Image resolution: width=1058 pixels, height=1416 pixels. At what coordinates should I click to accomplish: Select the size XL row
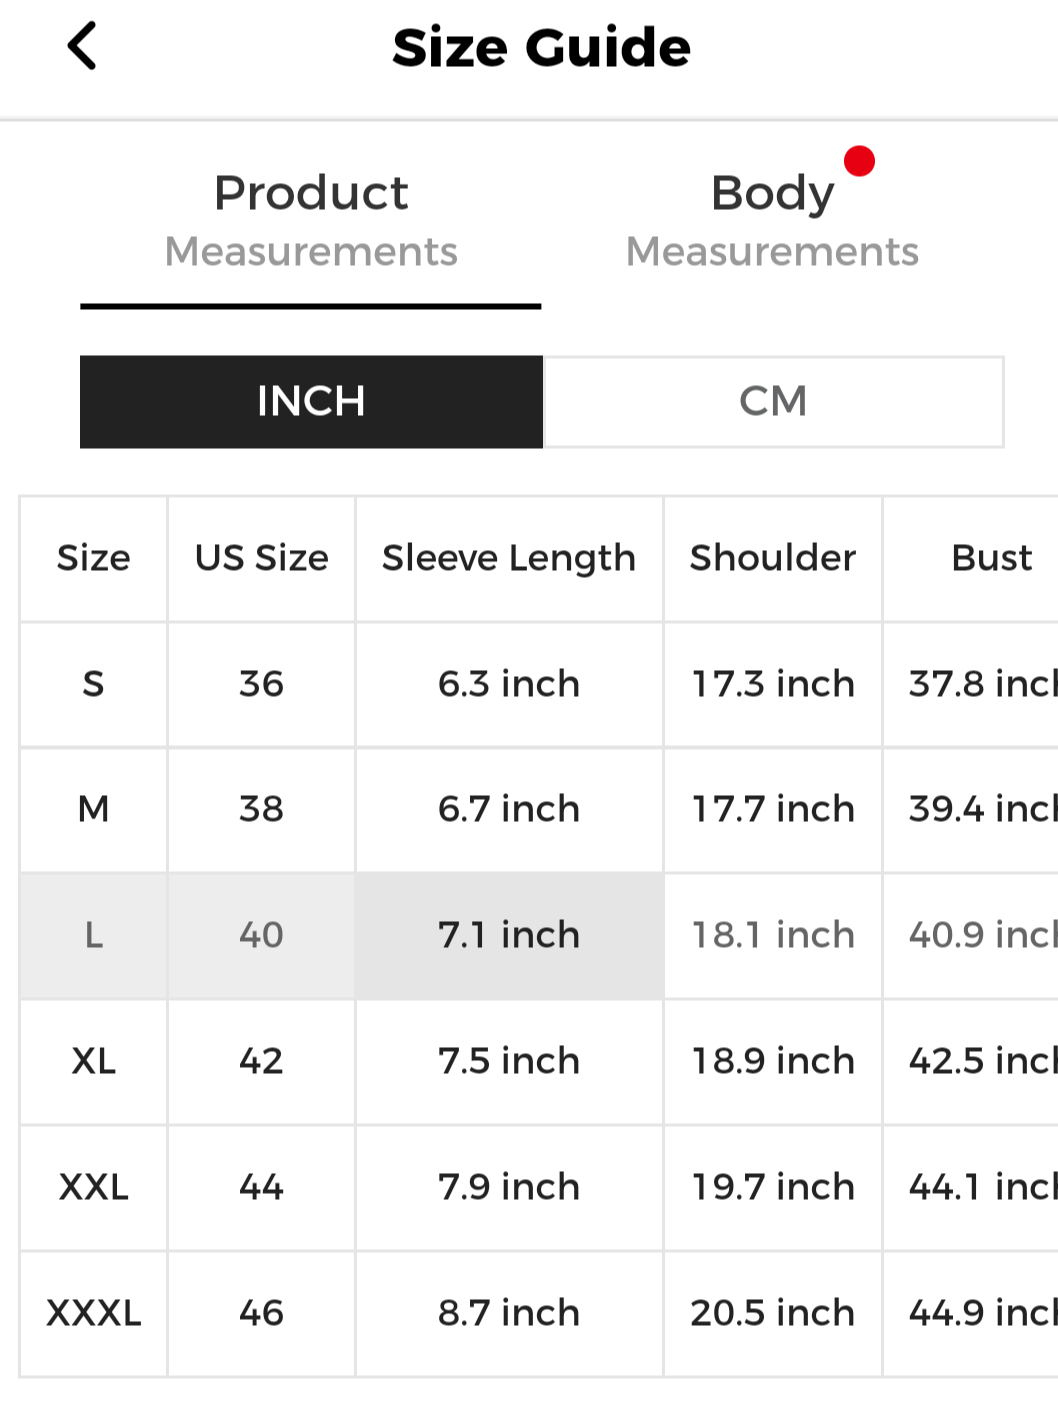coord(93,1061)
